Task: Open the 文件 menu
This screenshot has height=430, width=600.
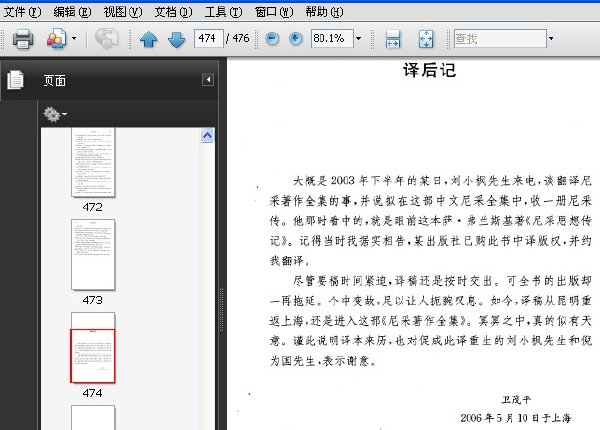Action: 22,12
